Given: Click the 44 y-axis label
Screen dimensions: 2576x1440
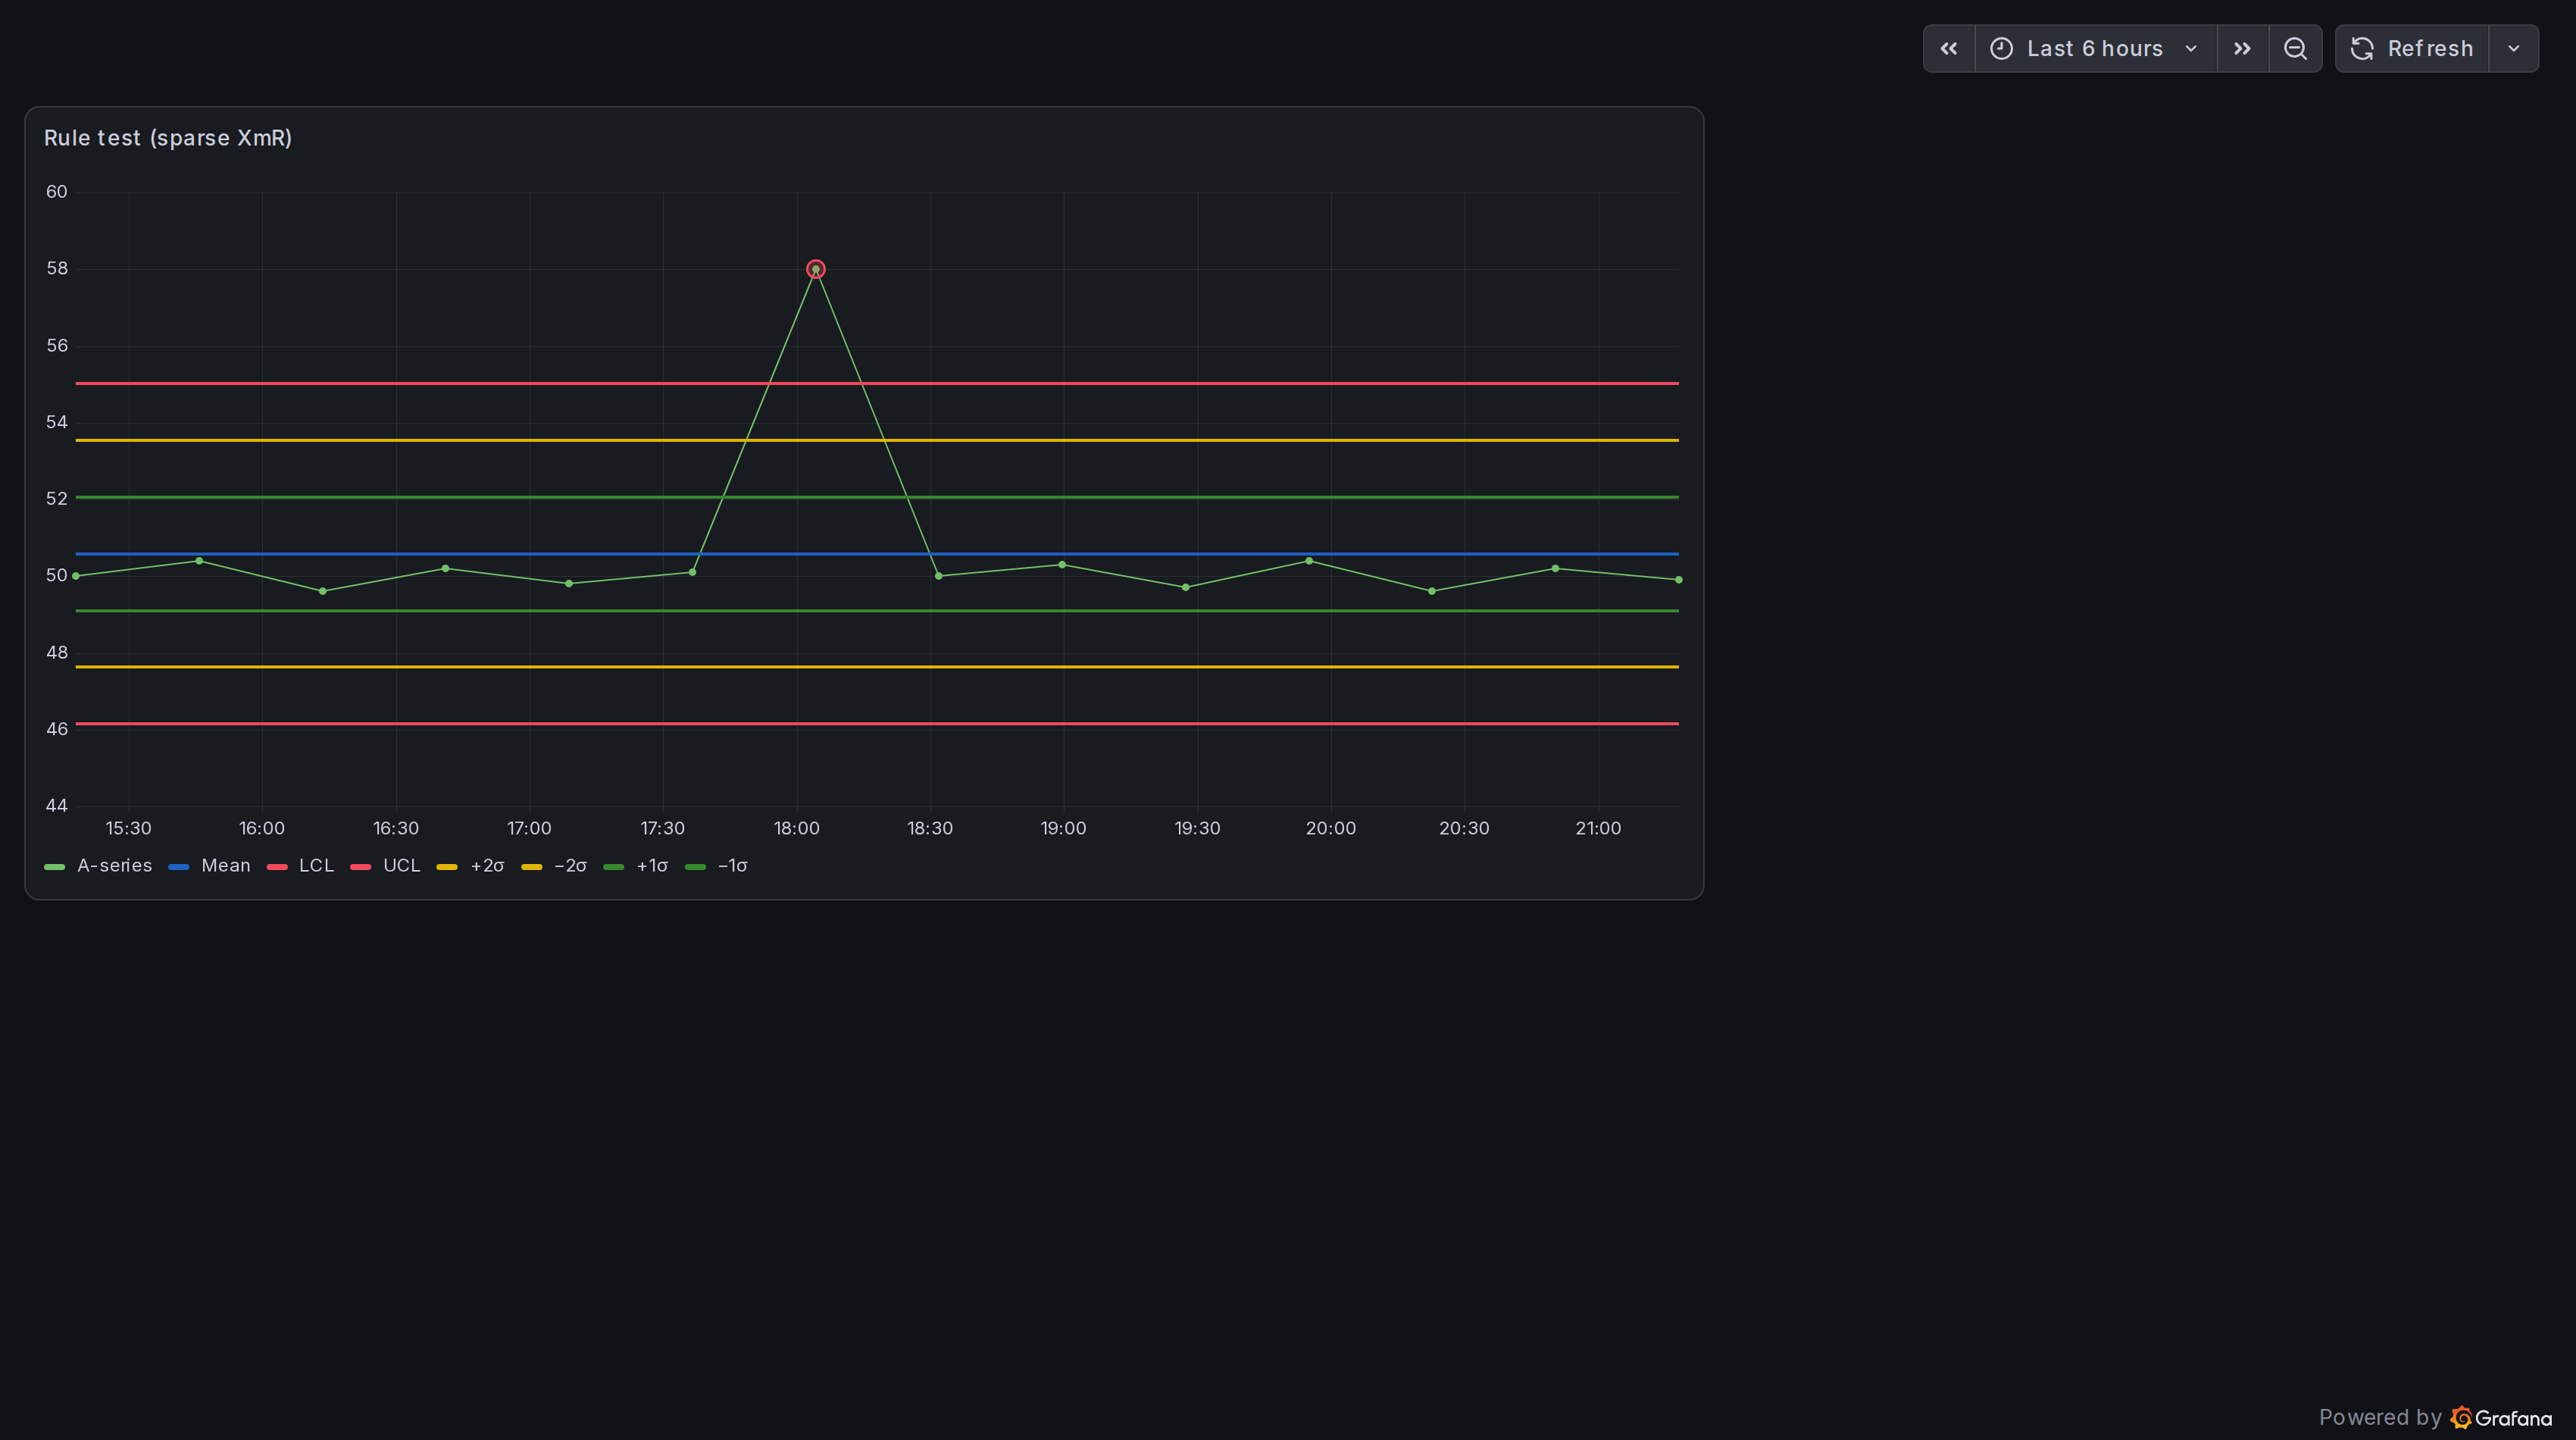Looking at the screenshot, I should tap(57, 806).
